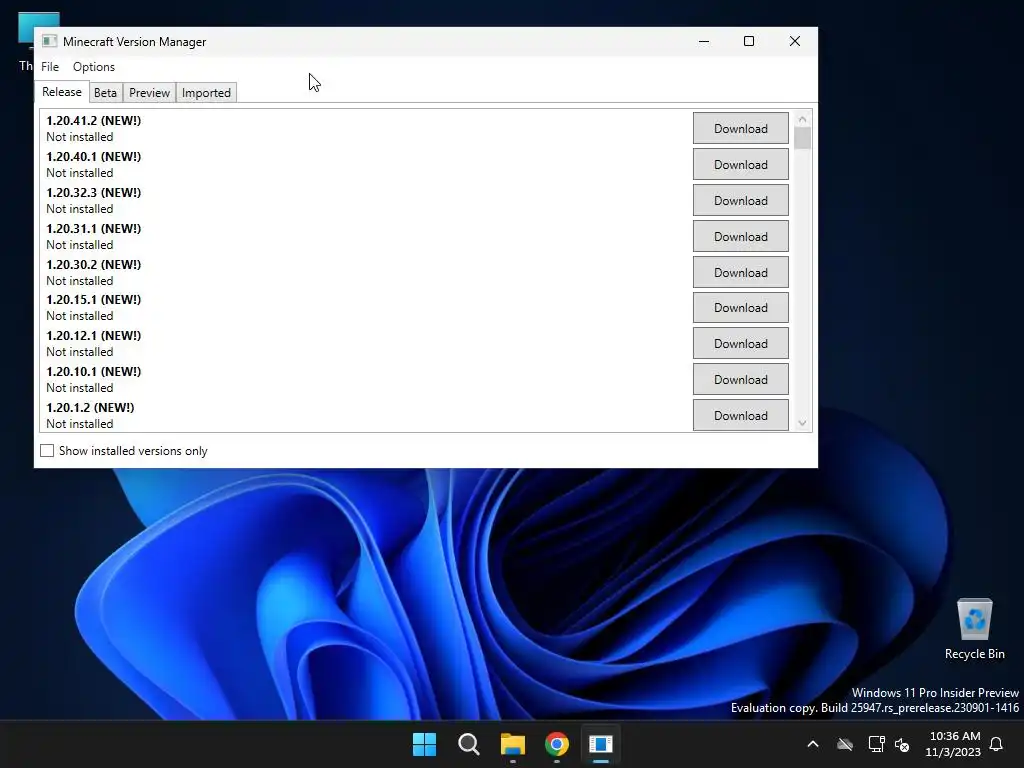Maximize the Minecraft Version Manager window
The image size is (1024, 768).
coord(749,41)
